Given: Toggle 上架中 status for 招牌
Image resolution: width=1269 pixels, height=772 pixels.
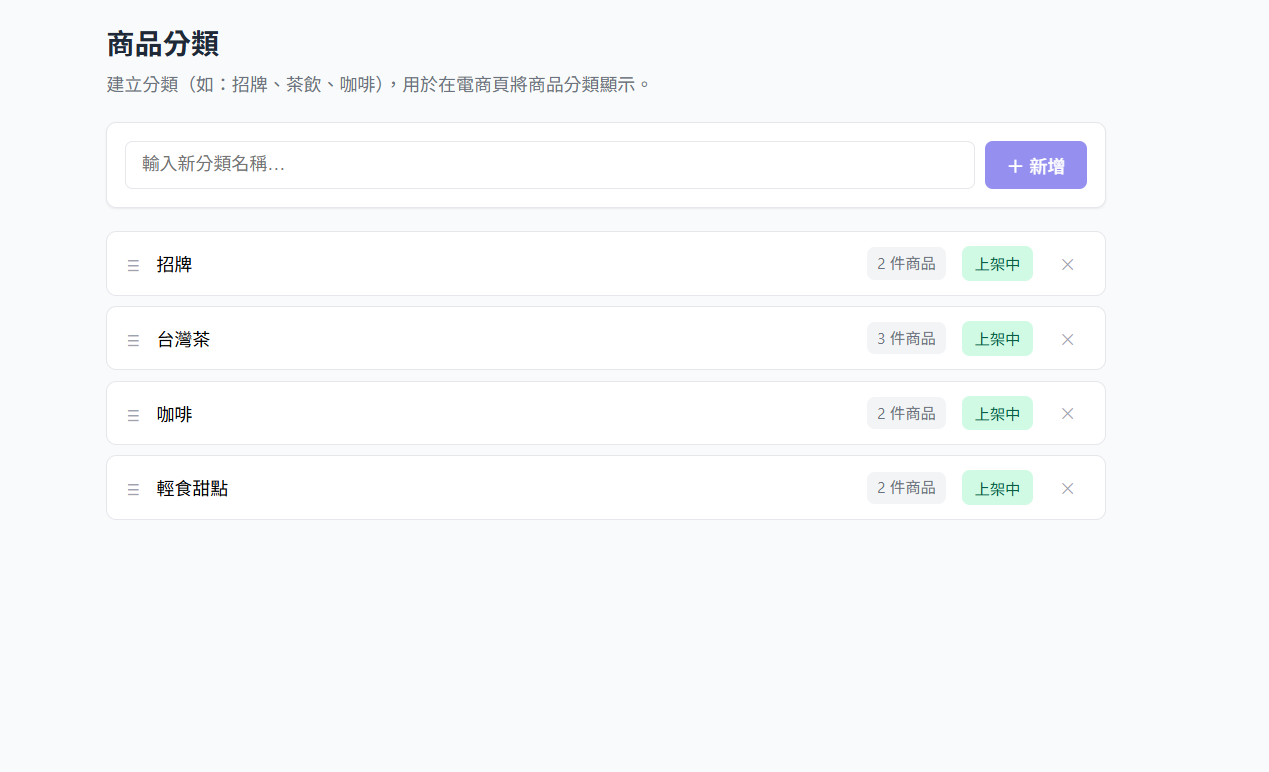Looking at the screenshot, I should click(997, 264).
